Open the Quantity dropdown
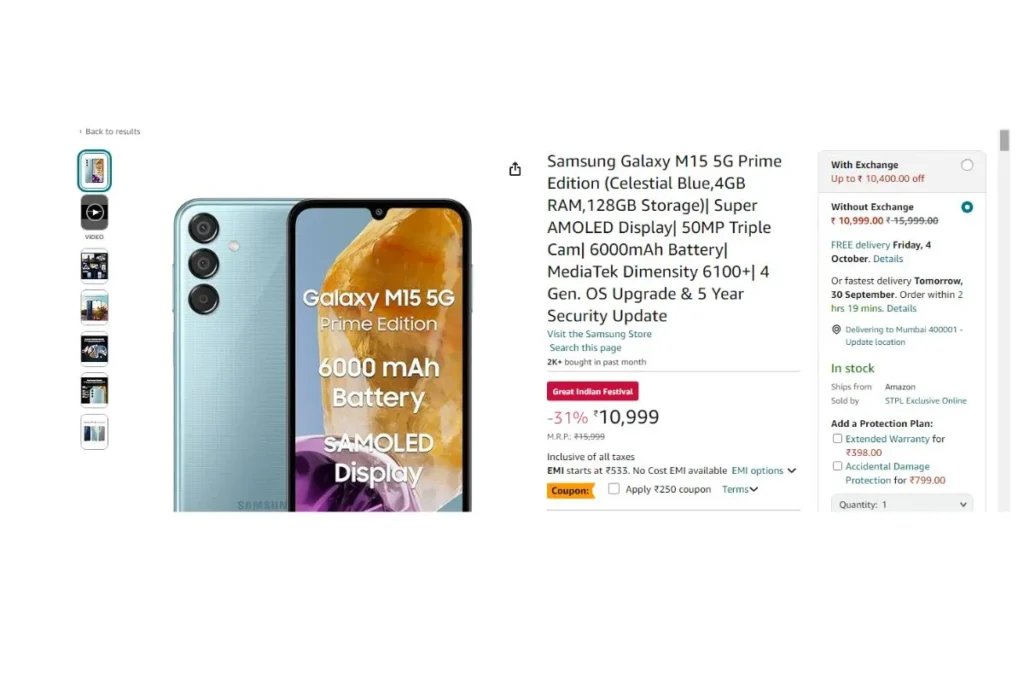 pyautogui.click(x=902, y=504)
